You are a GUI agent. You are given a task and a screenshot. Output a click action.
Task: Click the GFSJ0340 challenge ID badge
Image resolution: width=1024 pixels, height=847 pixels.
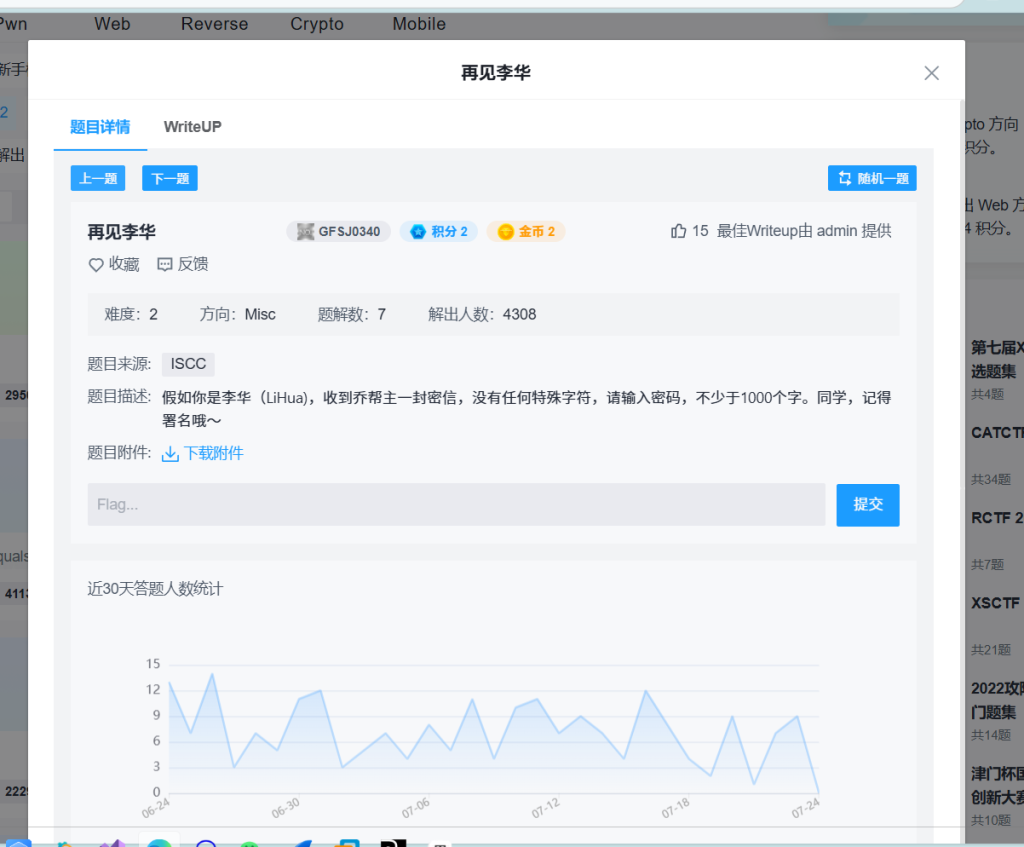tap(339, 232)
